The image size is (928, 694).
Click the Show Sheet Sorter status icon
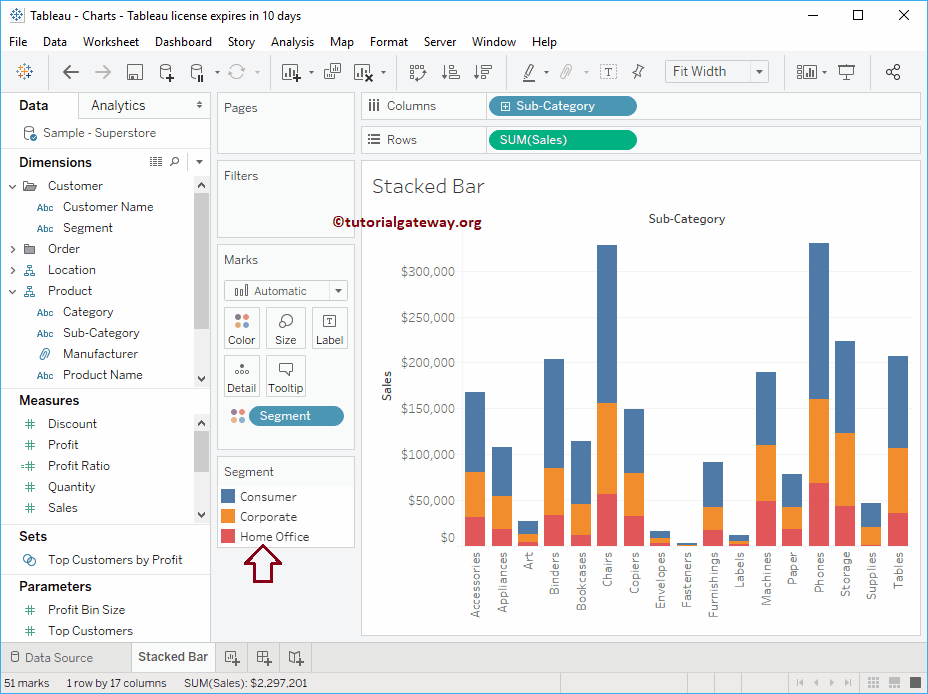(873, 683)
